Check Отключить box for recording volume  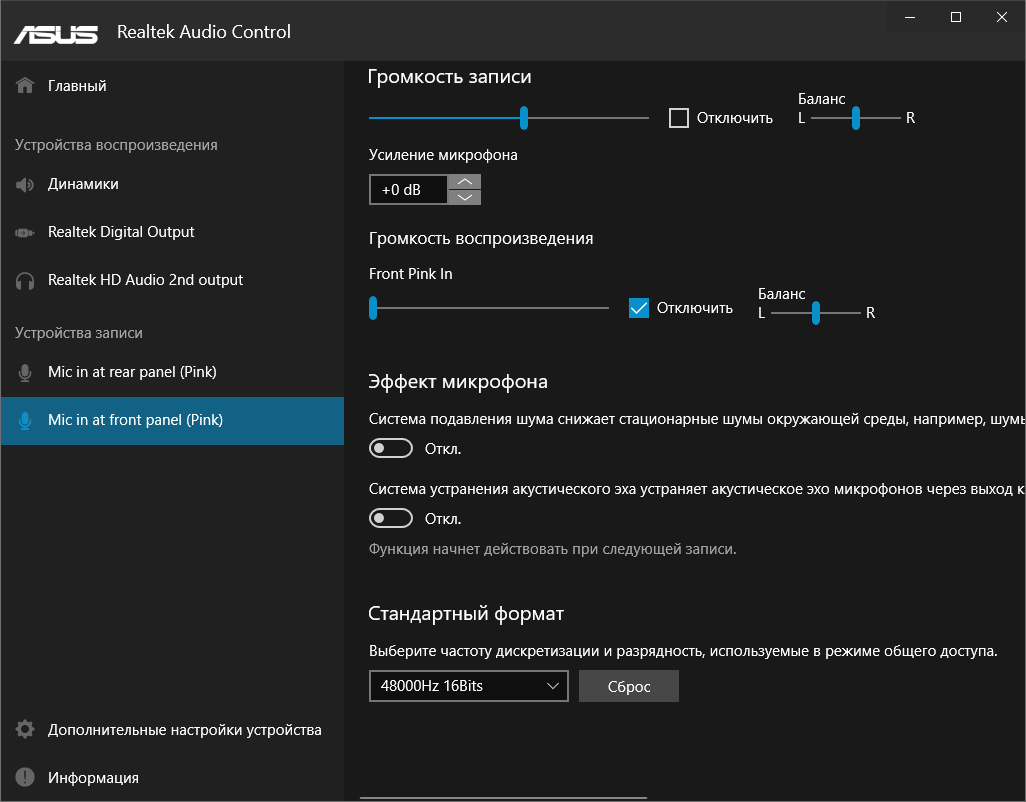click(679, 118)
